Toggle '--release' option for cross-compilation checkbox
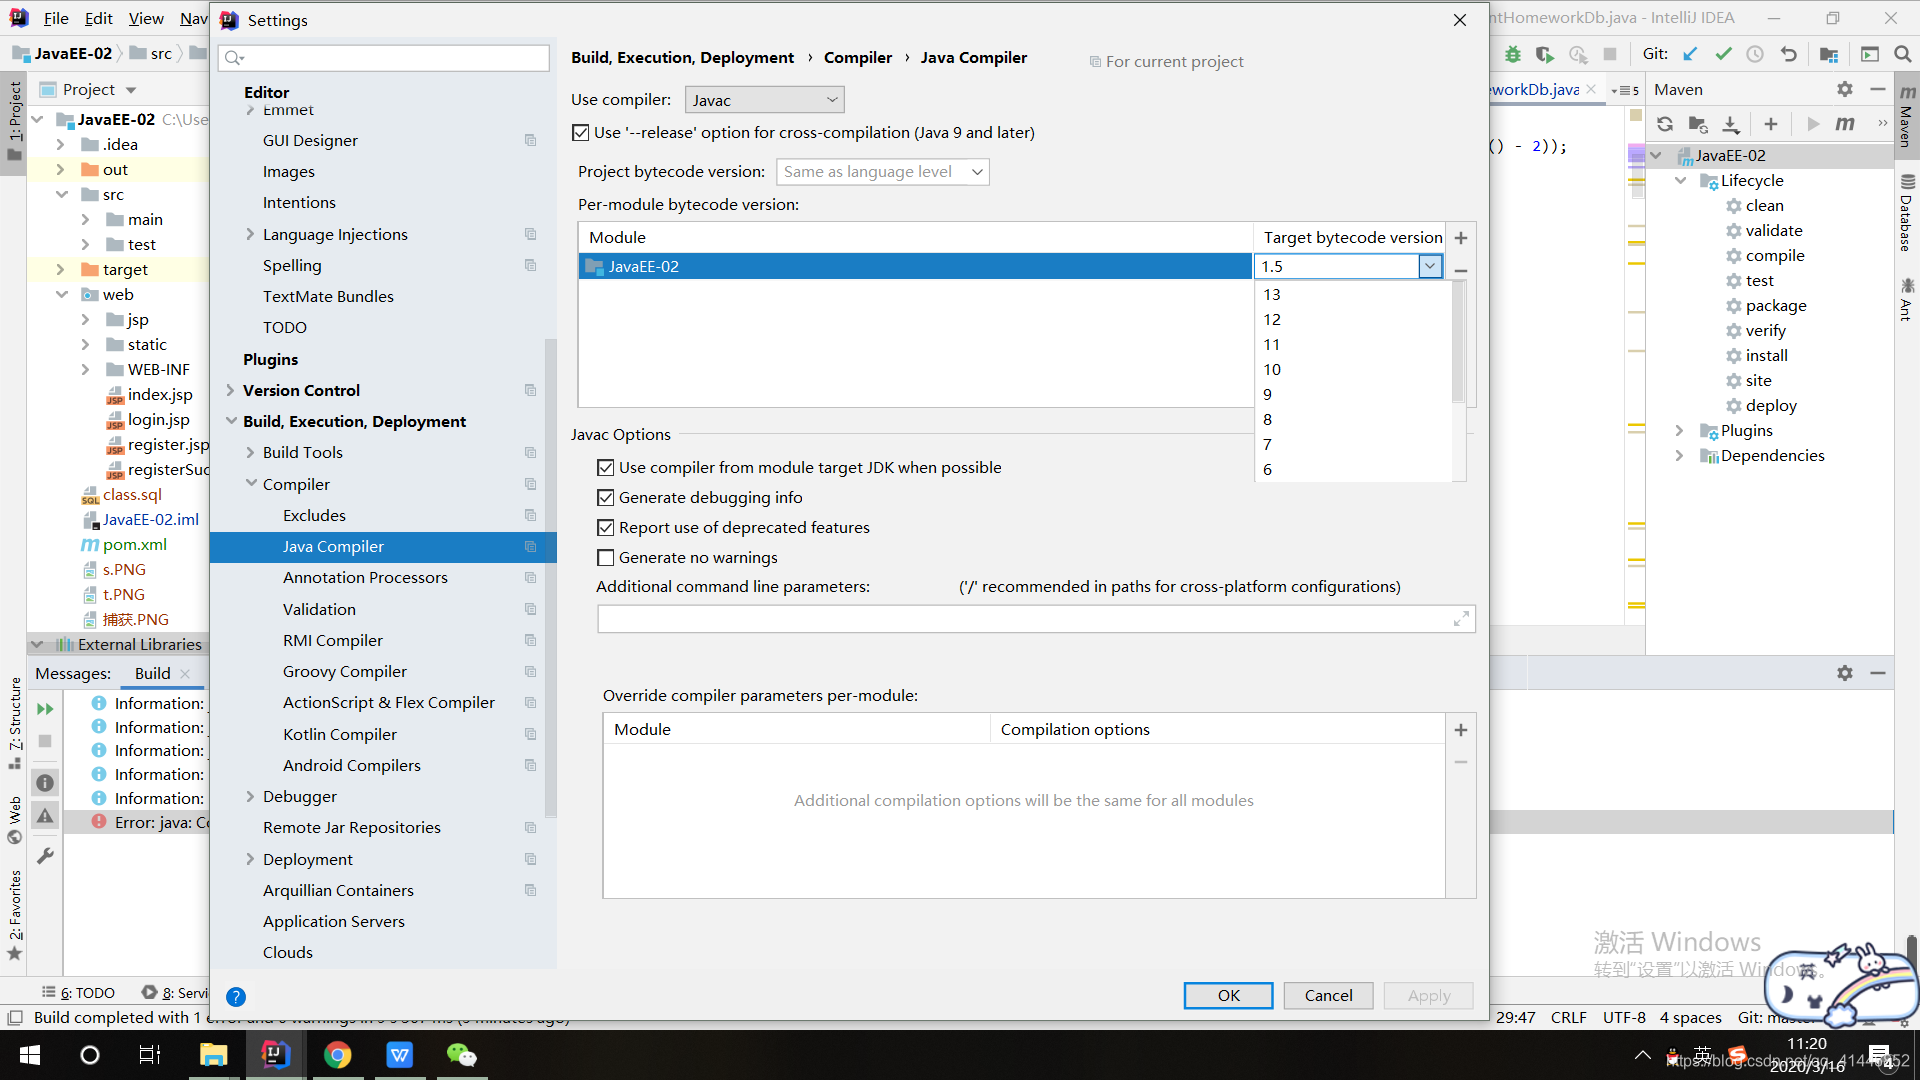Viewport: 1920px width, 1080px height. pyautogui.click(x=581, y=133)
